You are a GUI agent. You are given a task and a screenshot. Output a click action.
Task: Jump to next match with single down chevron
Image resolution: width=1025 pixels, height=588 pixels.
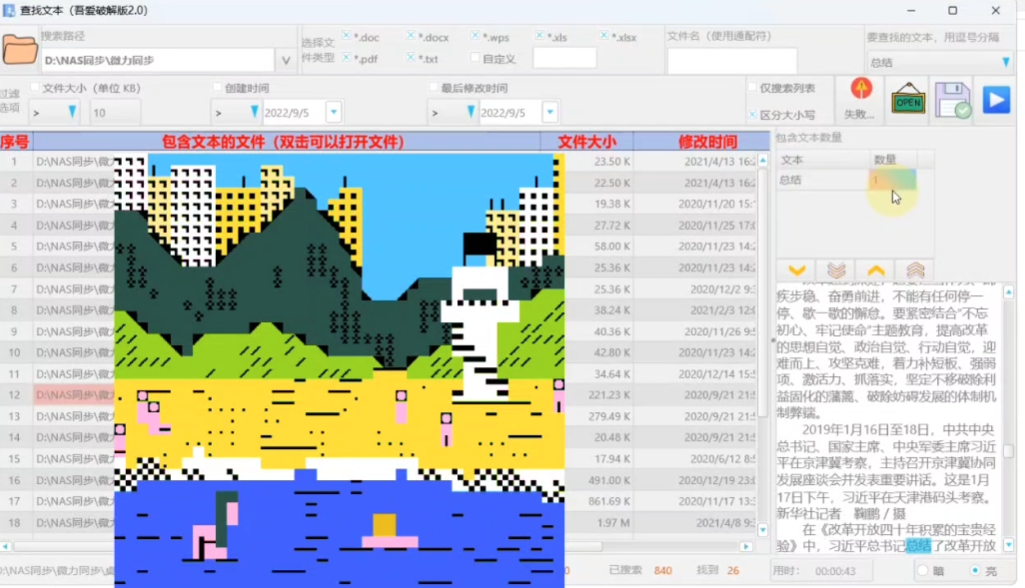tap(797, 270)
